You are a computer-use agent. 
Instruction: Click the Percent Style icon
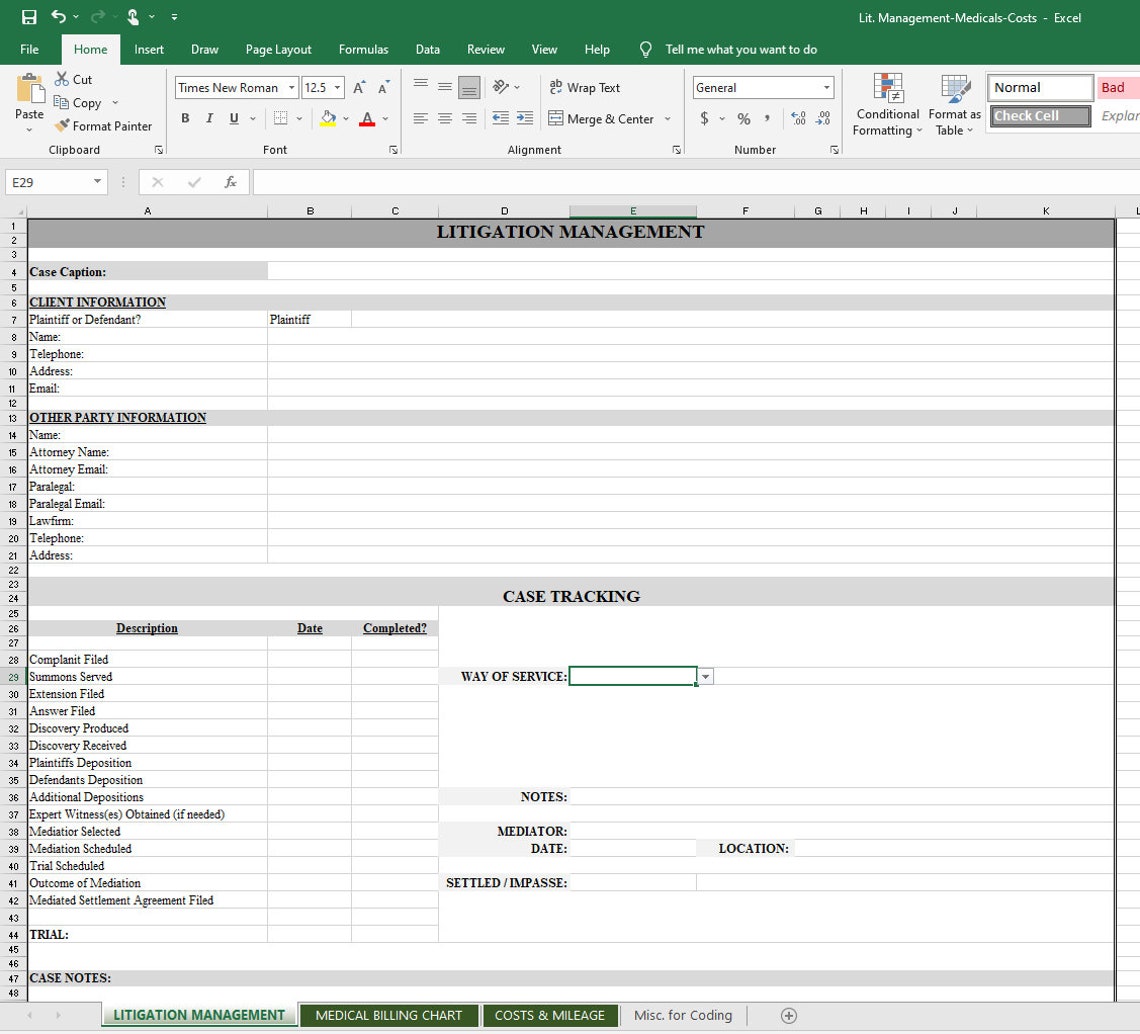[745, 118]
